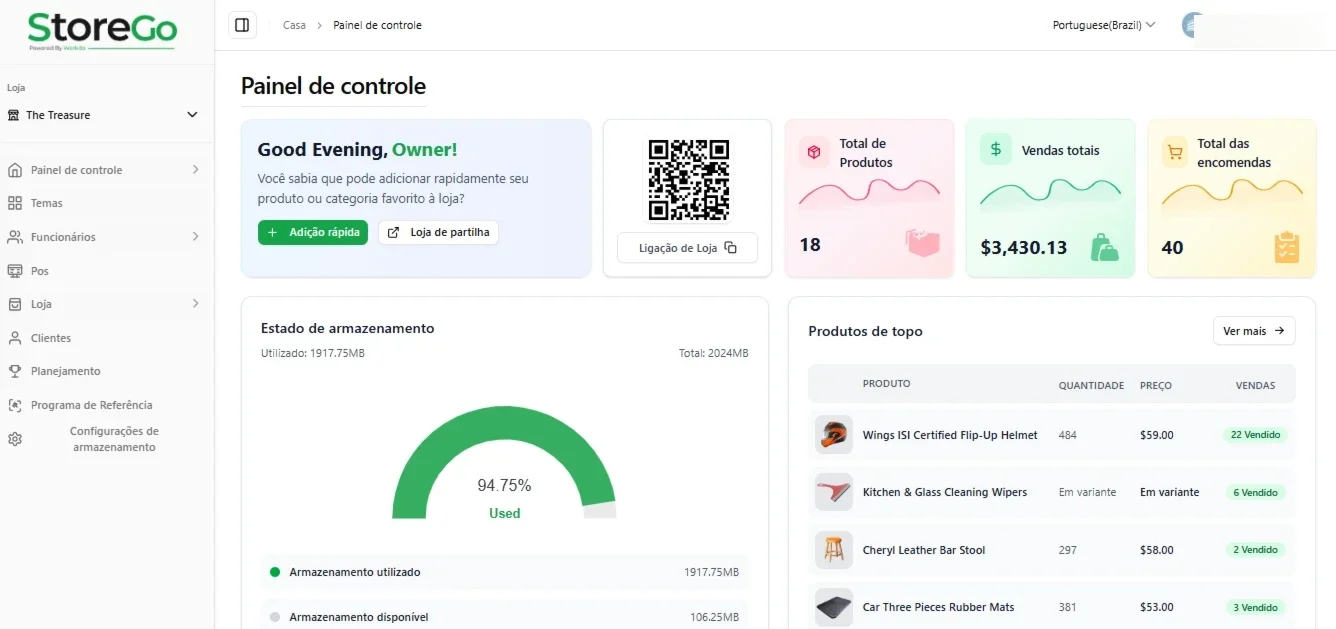
Task: Open The Treasure store selector dropdown
Action: (103, 115)
